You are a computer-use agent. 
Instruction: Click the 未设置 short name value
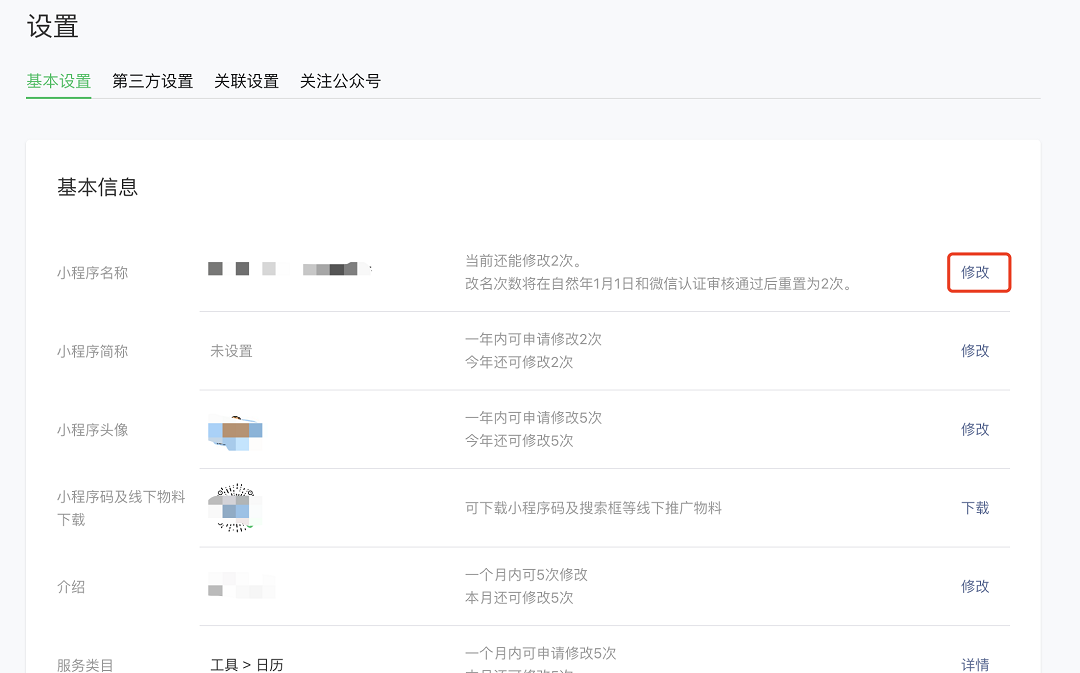[x=231, y=351]
